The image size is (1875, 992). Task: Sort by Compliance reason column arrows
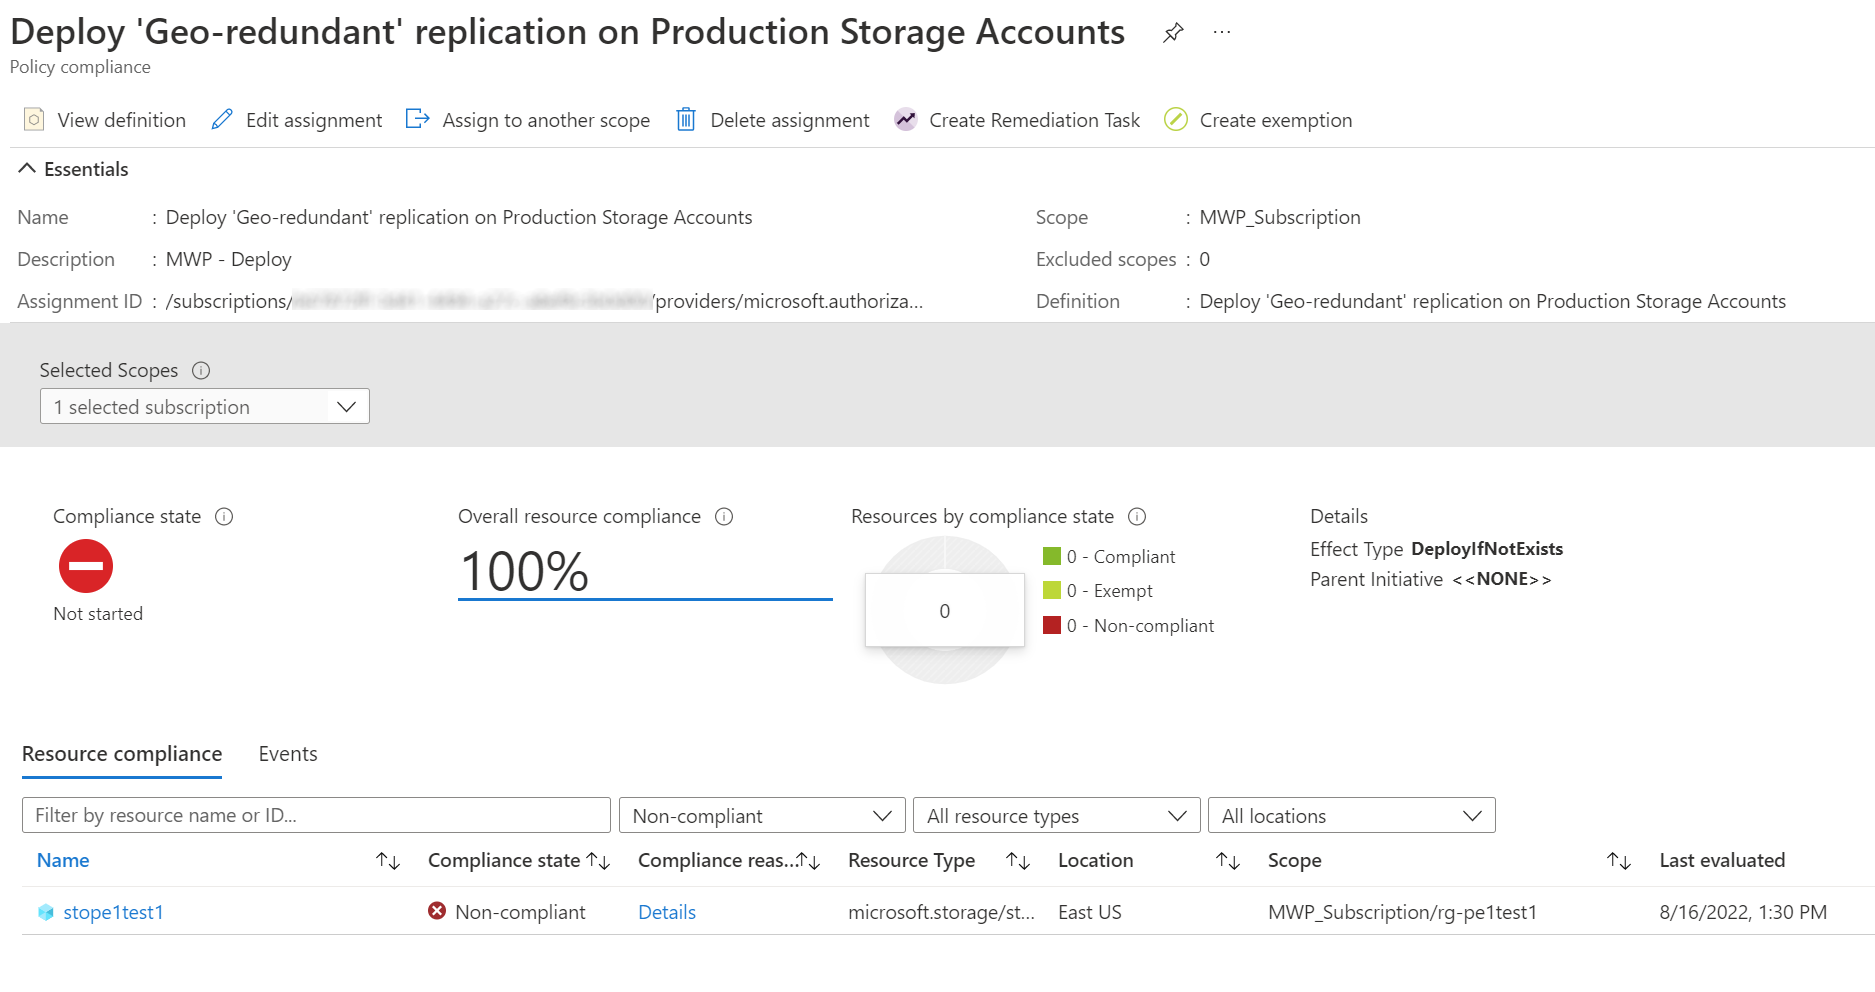808,861
